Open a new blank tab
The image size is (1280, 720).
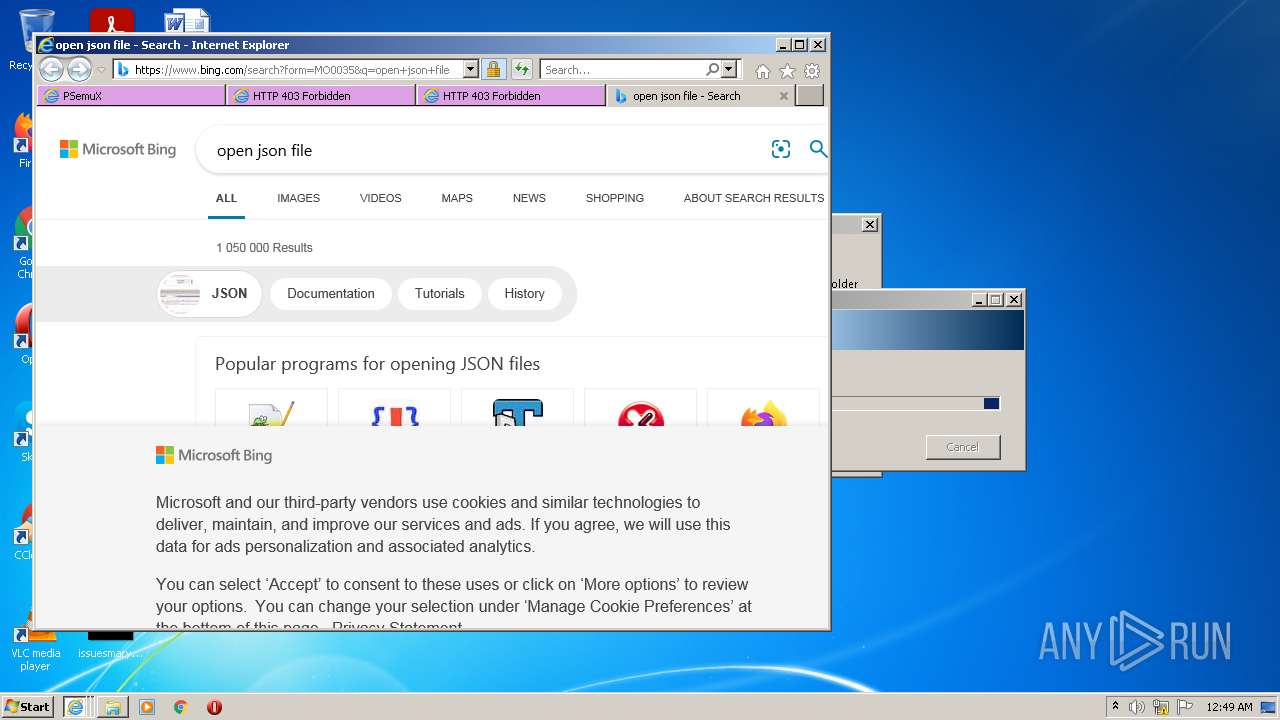810,96
